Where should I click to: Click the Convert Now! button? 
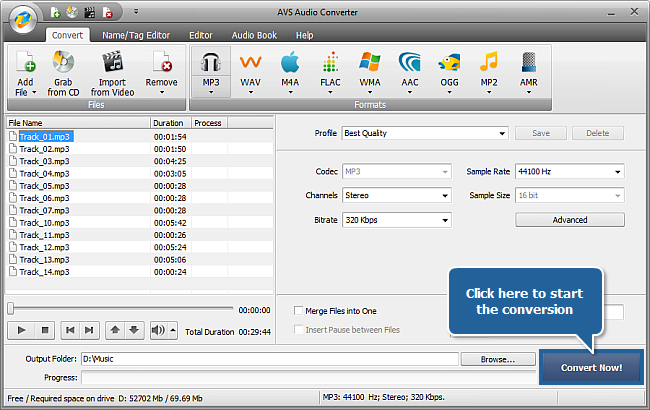click(x=591, y=367)
